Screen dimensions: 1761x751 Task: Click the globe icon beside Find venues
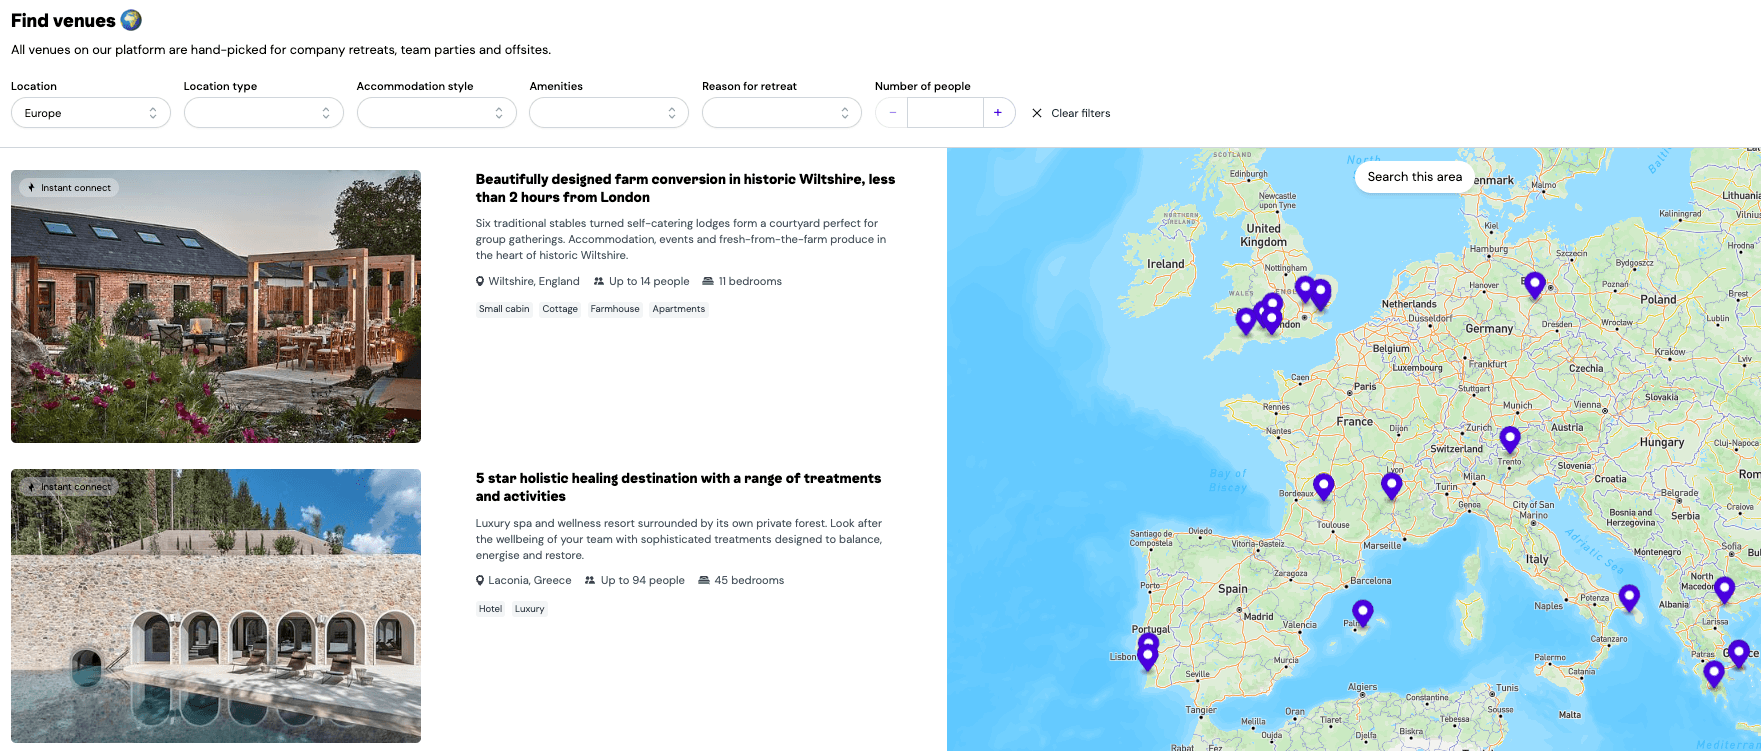coord(131,20)
